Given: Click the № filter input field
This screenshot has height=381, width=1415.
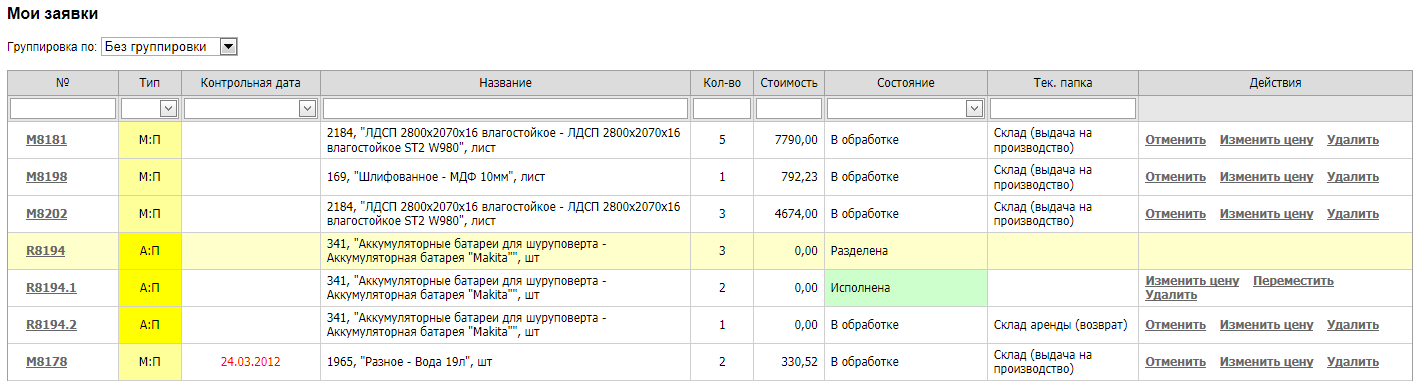Looking at the screenshot, I should tap(63, 108).
